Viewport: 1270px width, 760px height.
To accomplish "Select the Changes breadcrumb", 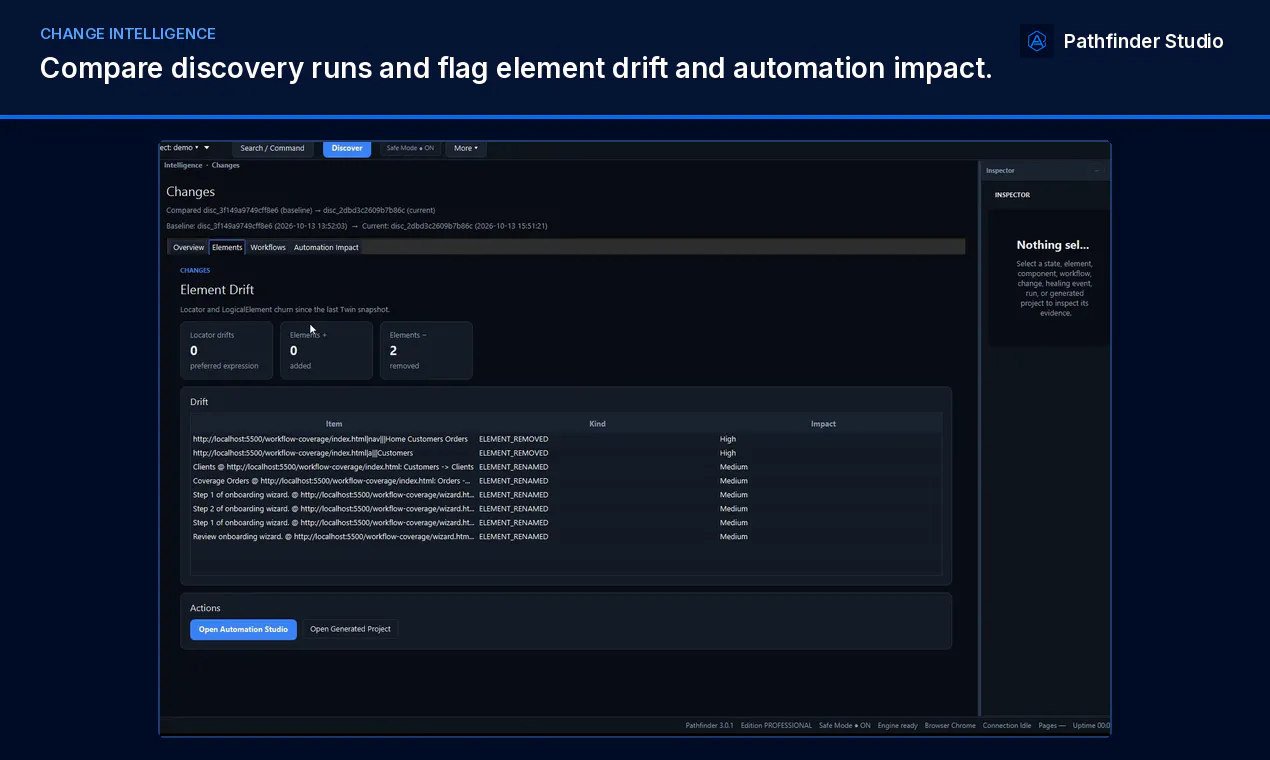I will point(226,165).
